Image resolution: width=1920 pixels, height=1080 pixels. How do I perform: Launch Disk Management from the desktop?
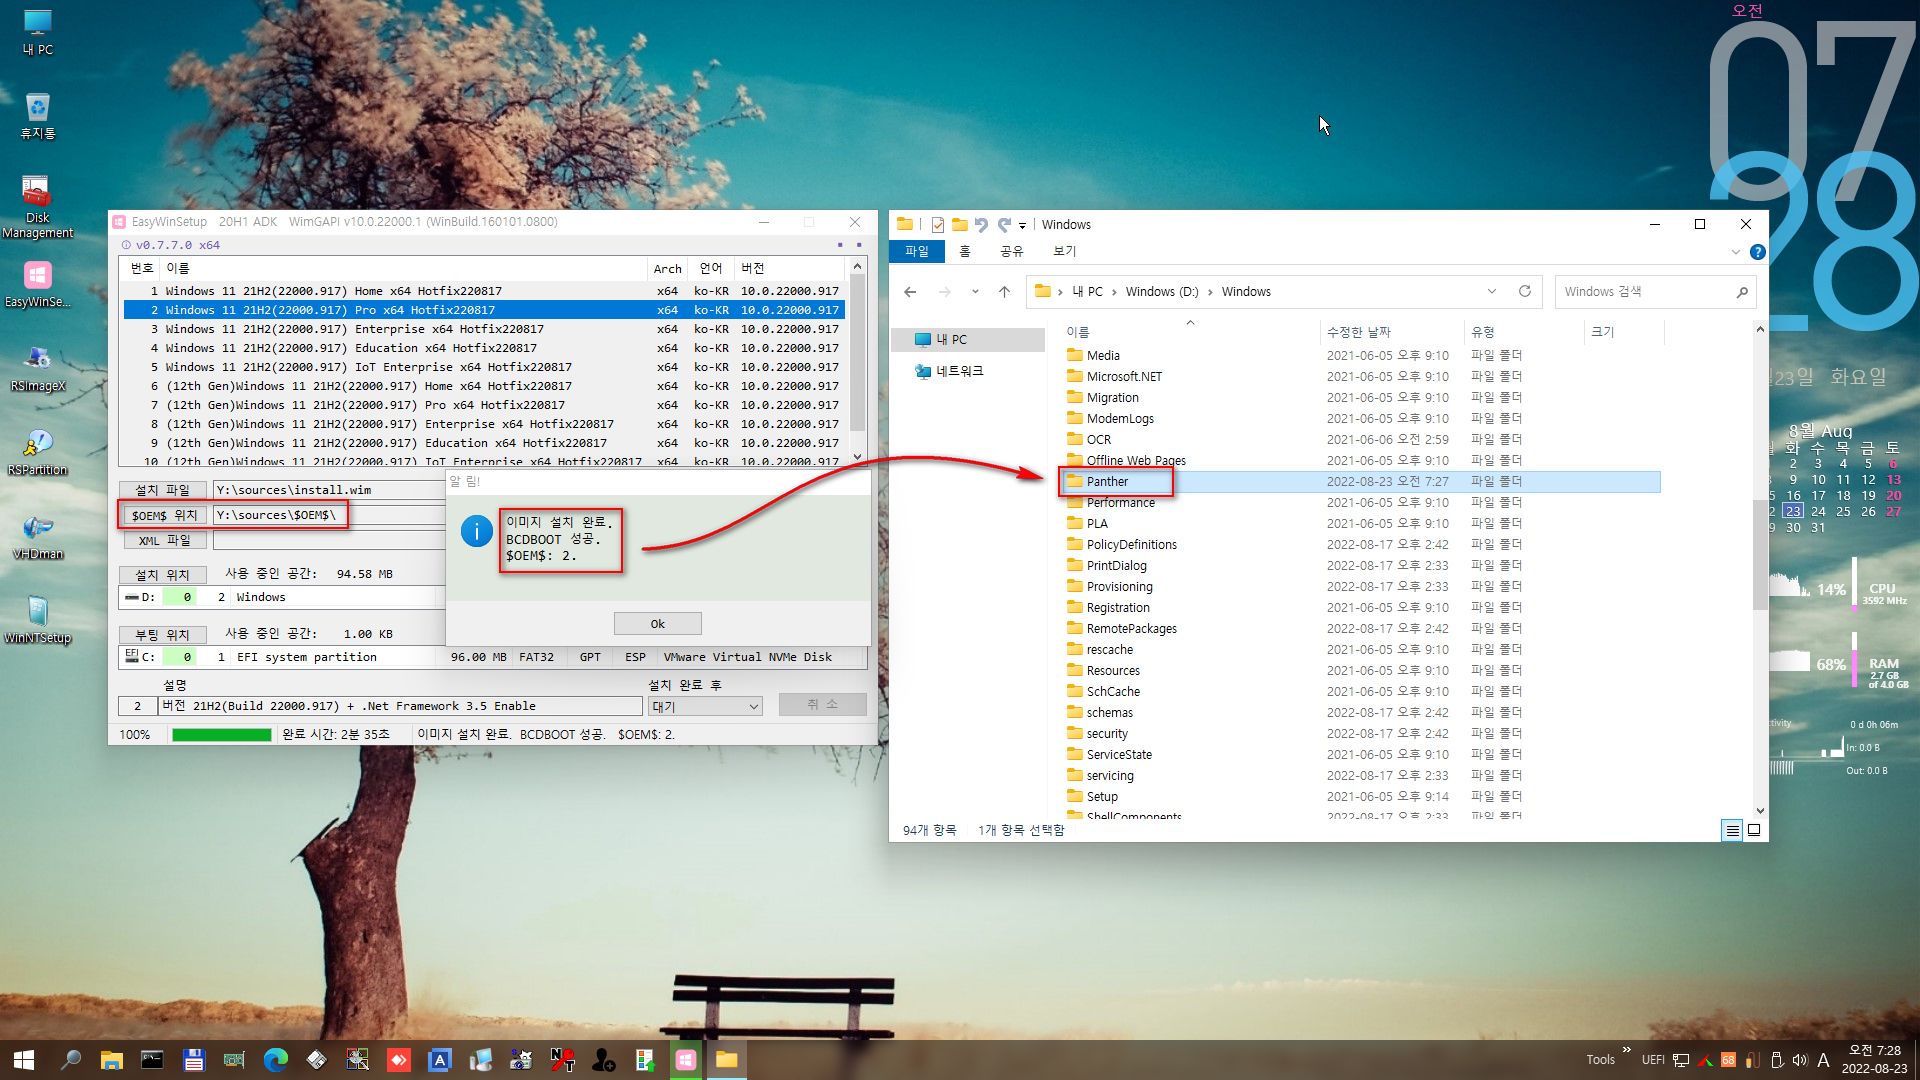click(38, 207)
